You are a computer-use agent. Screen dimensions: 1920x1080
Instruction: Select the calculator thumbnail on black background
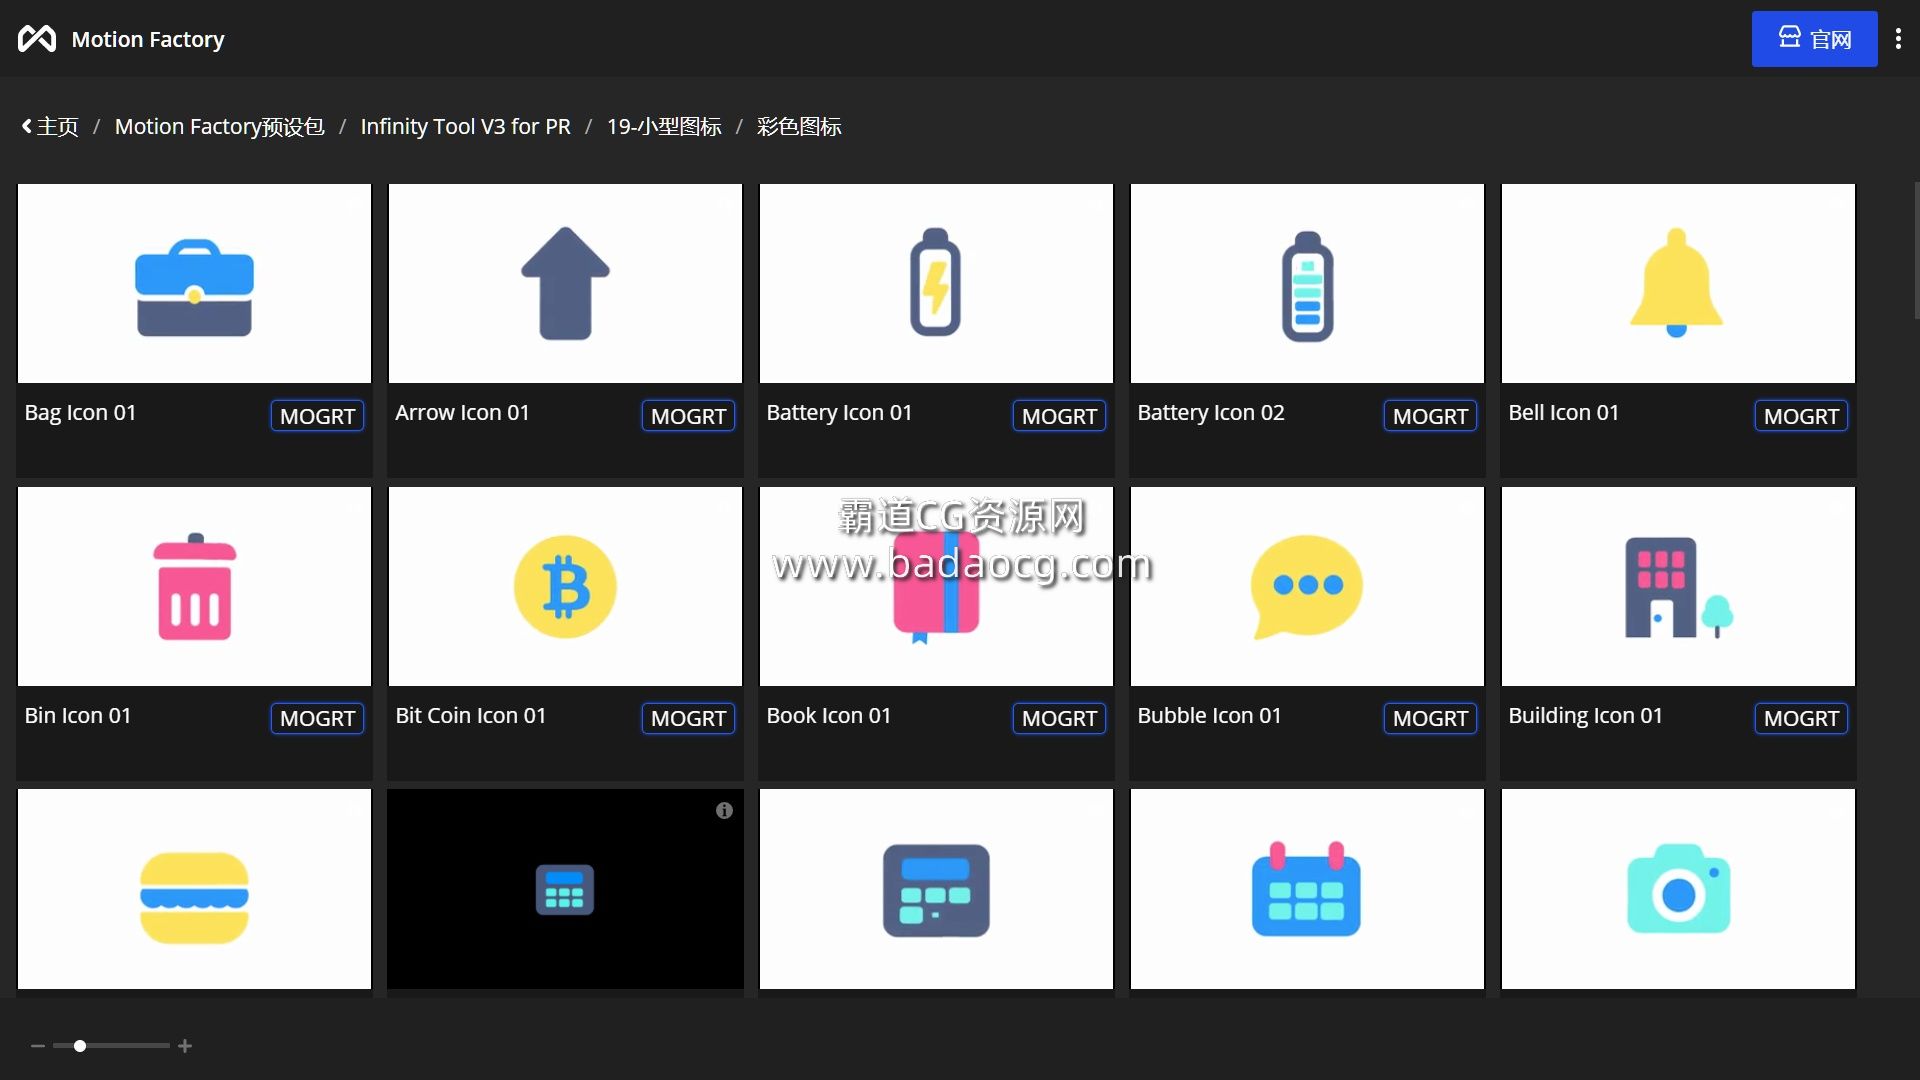coord(565,889)
